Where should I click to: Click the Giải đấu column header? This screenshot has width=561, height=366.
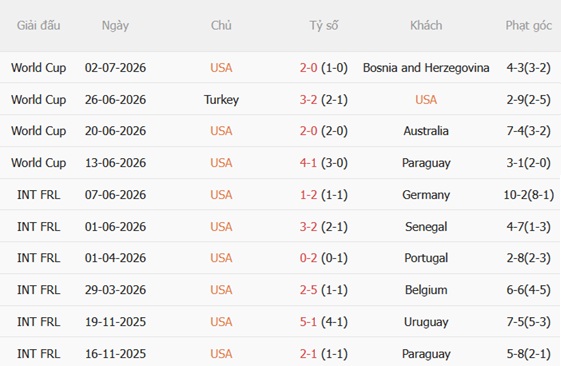(x=38, y=26)
